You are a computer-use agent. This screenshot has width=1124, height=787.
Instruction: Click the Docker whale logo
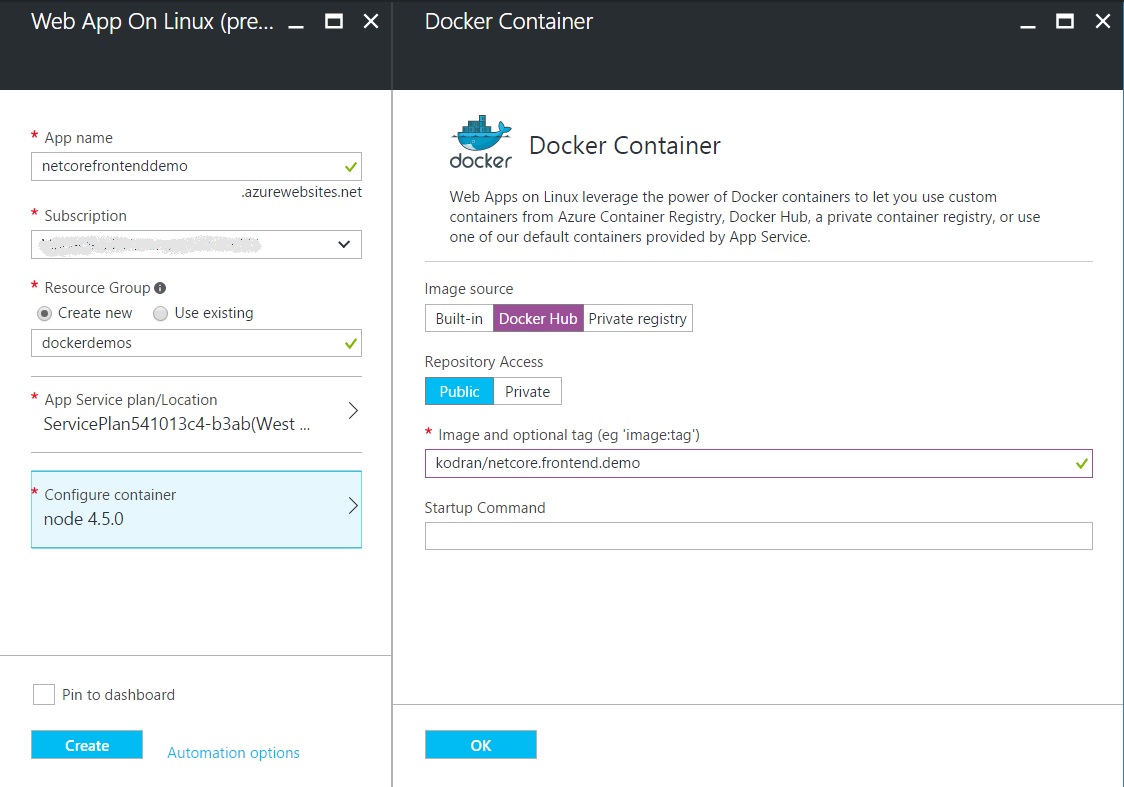click(x=481, y=138)
